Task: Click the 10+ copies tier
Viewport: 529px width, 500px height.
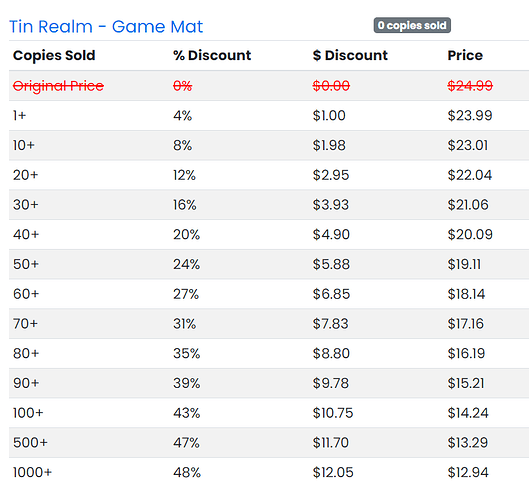Action: point(24,145)
